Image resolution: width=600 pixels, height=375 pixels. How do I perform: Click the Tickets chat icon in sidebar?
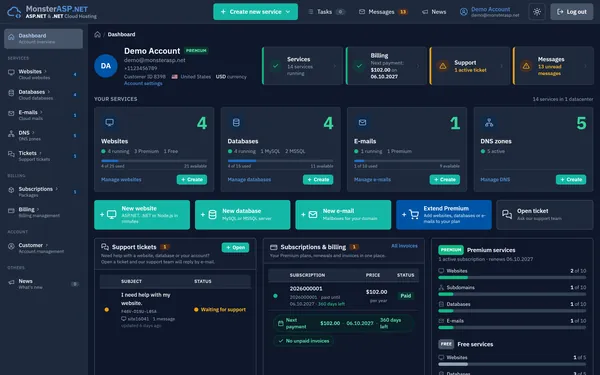click(x=11, y=154)
